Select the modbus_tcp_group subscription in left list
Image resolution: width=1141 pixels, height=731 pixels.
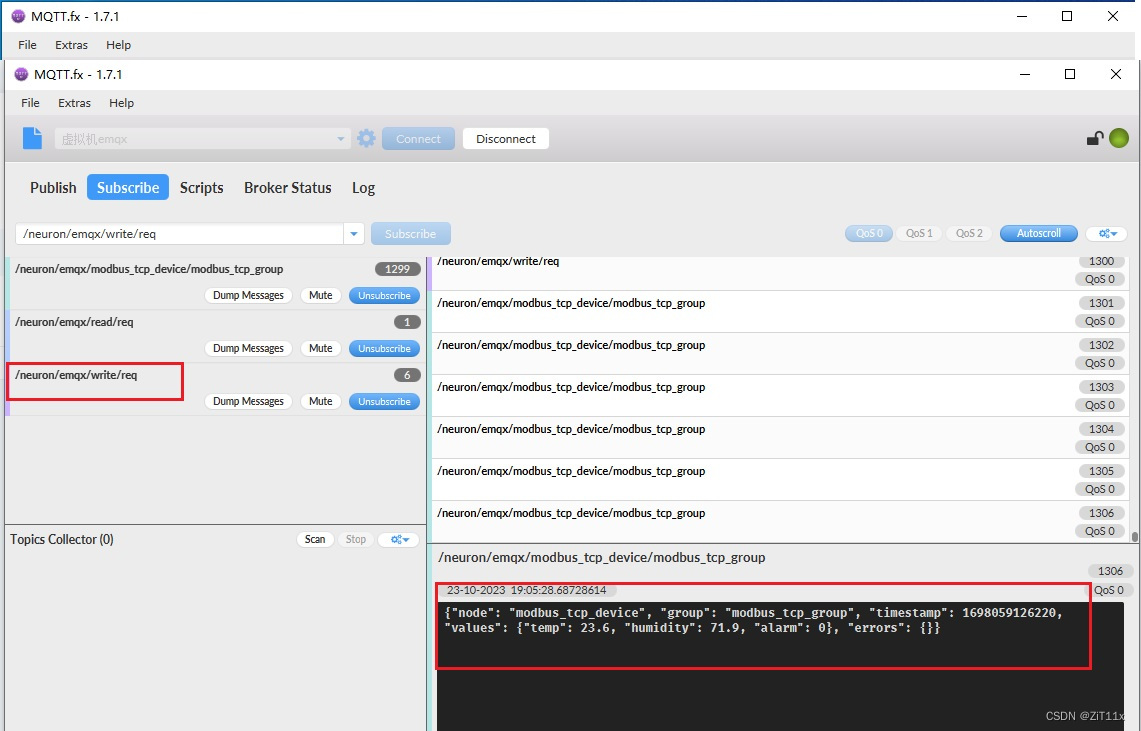point(215,284)
